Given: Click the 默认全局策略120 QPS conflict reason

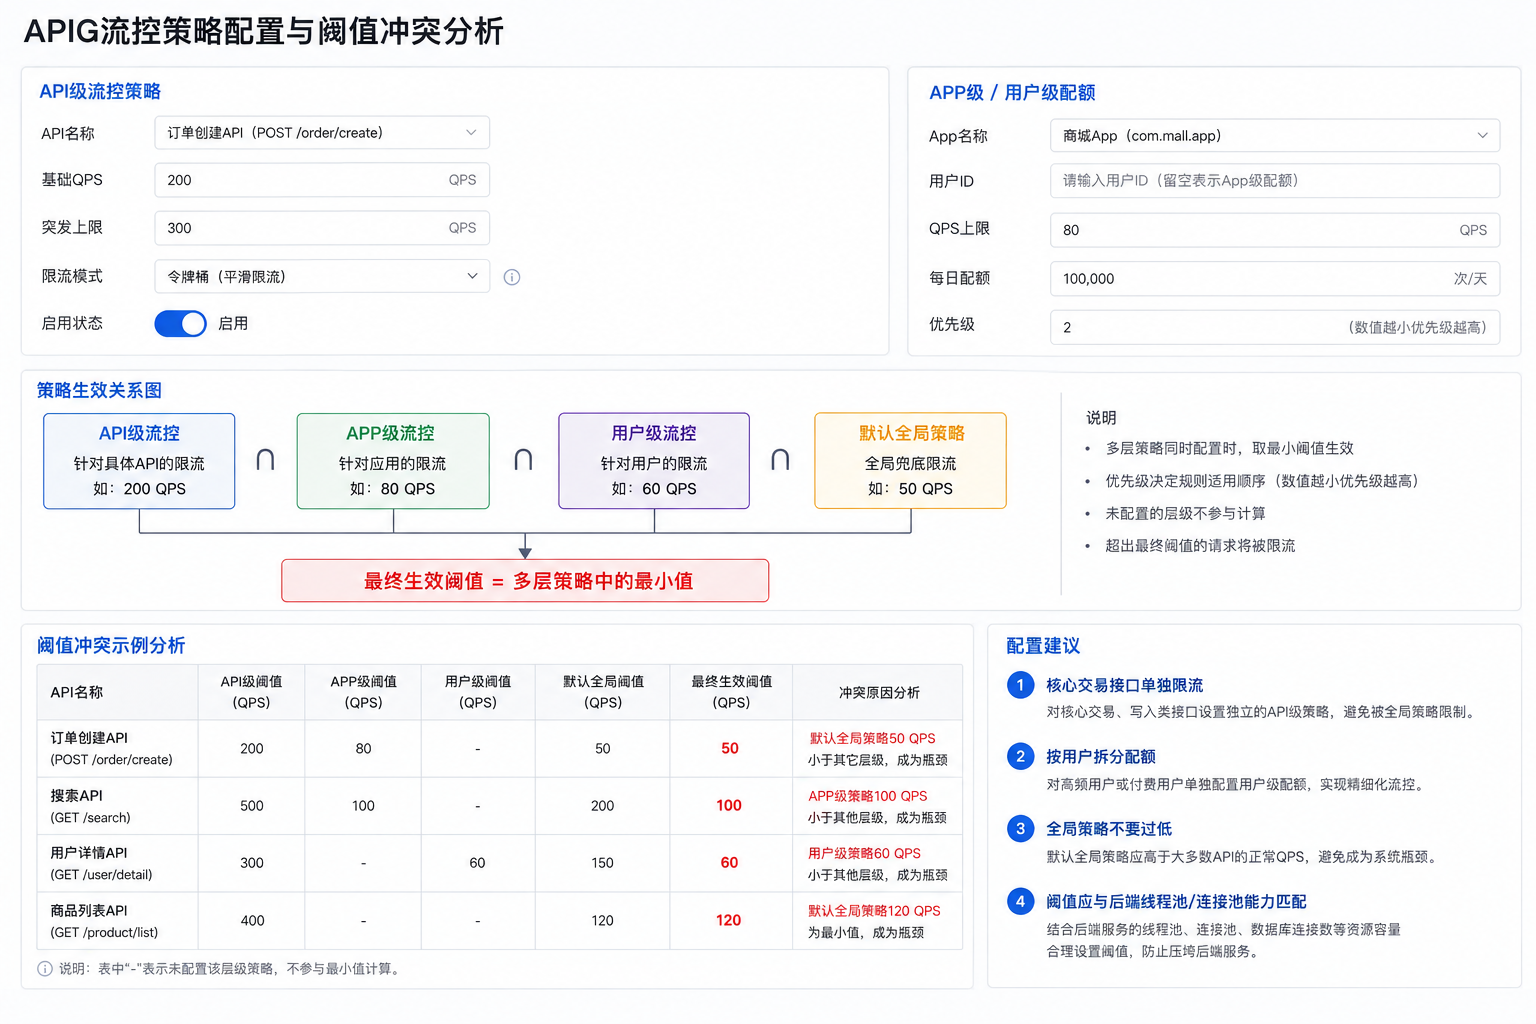Looking at the screenshot, I should click(x=874, y=911).
